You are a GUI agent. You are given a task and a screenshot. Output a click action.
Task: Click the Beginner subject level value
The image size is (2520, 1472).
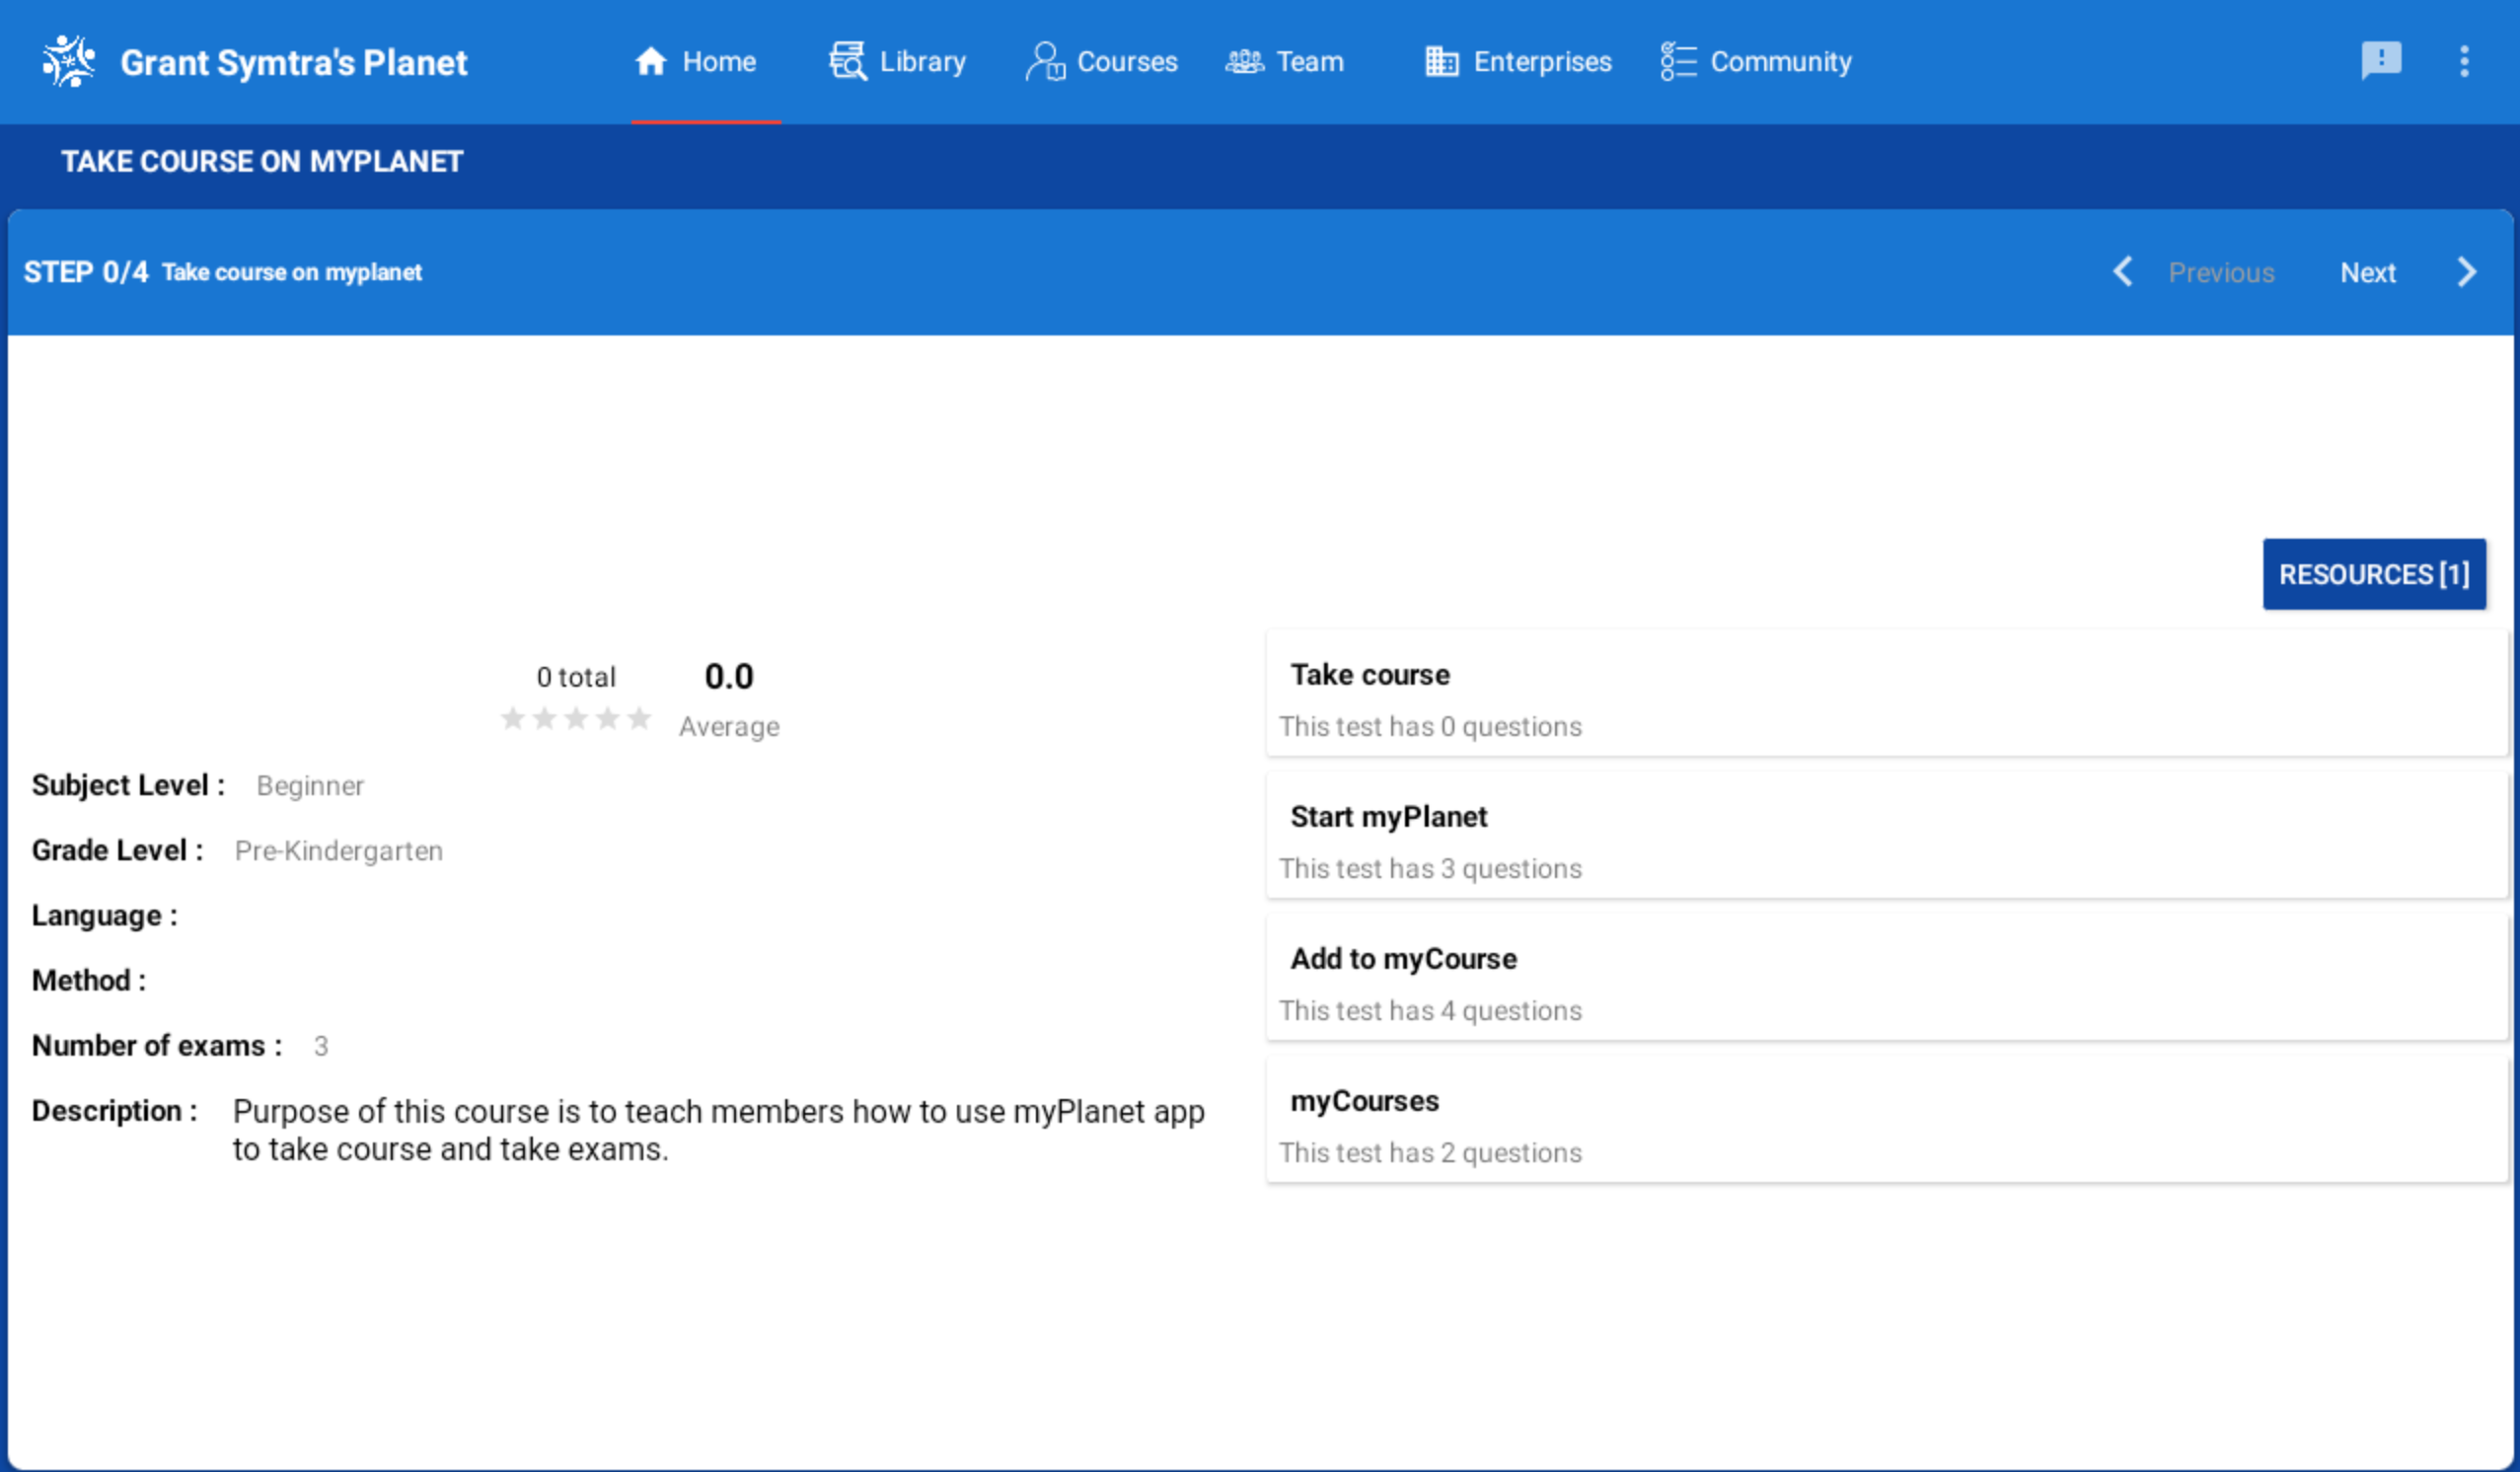[x=310, y=786]
